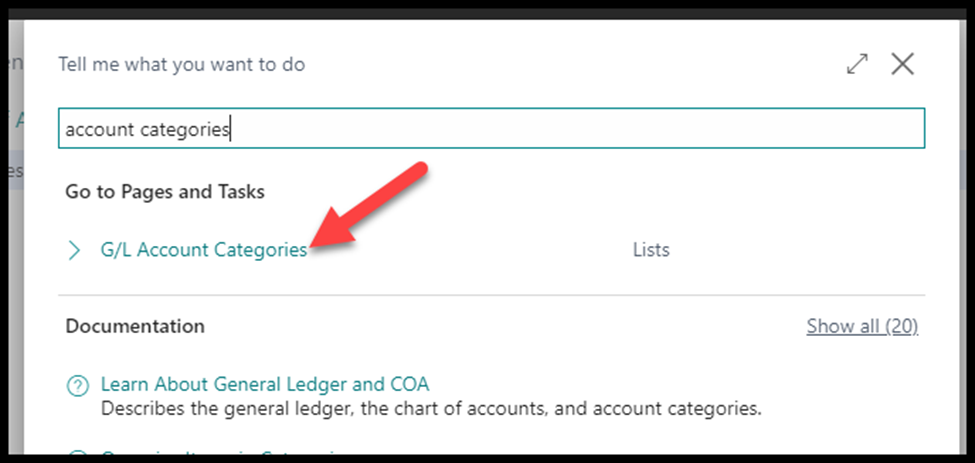The image size is (975, 463).
Task: Click the Documentation section heading
Action: click(x=135, y=326)
